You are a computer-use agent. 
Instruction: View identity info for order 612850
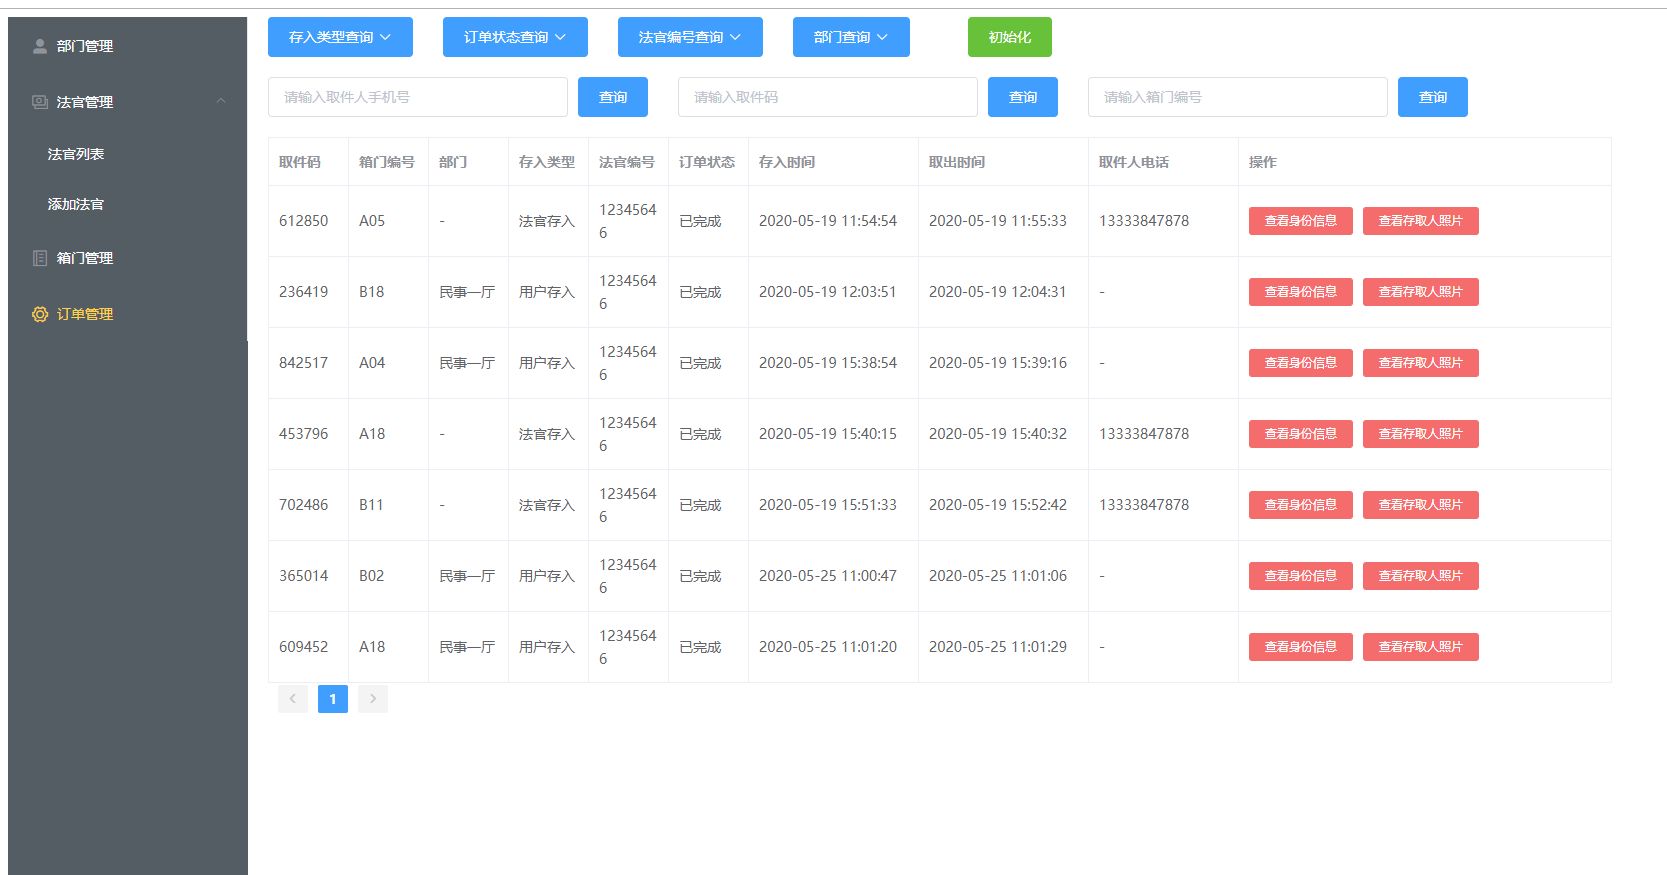[x=1300, y=221]
